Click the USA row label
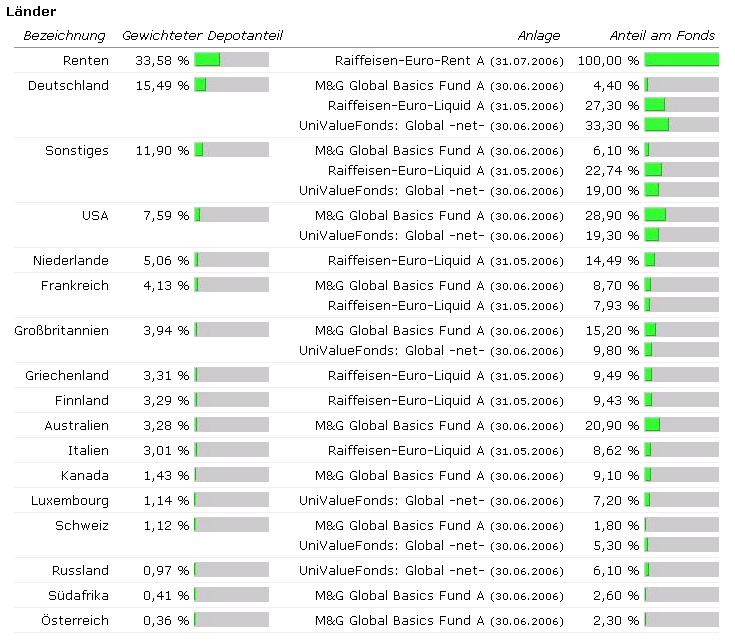Screen dimensions: 735x642 (95, 216)
